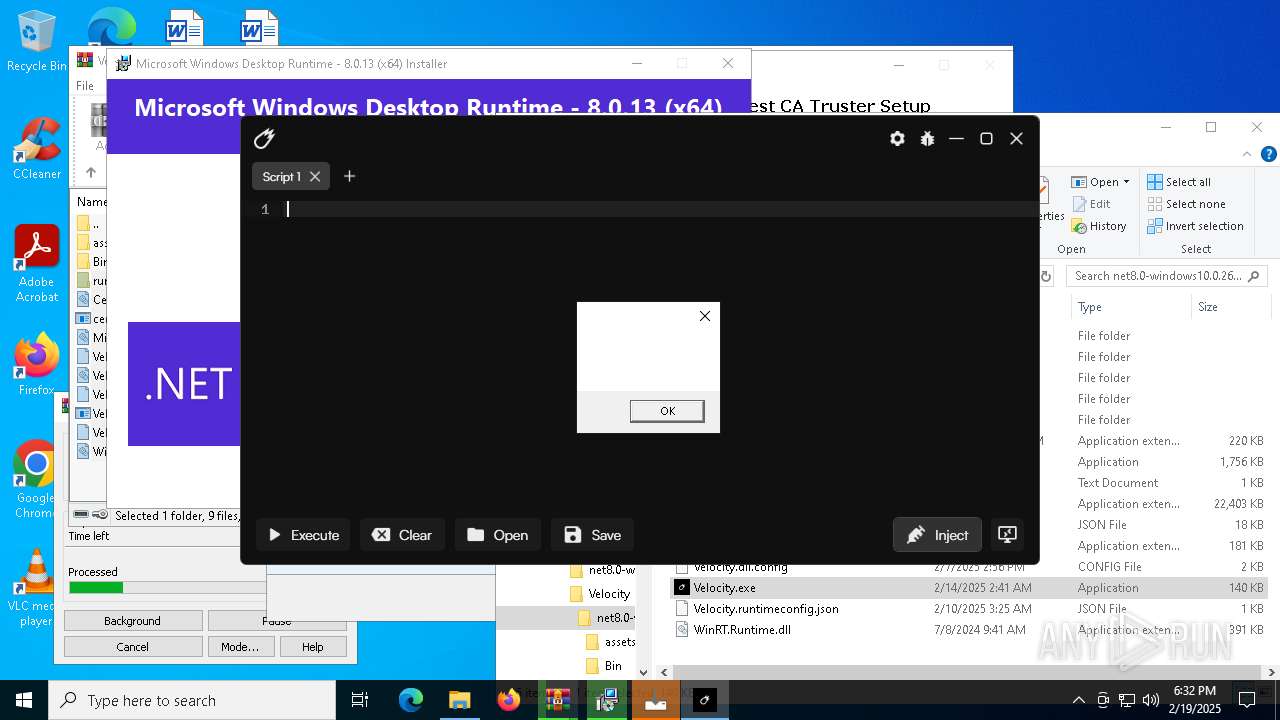This screenshot has width=1280, height=720.
Task: Click the screen icon beside Inject
Action: pos(1007,535)
